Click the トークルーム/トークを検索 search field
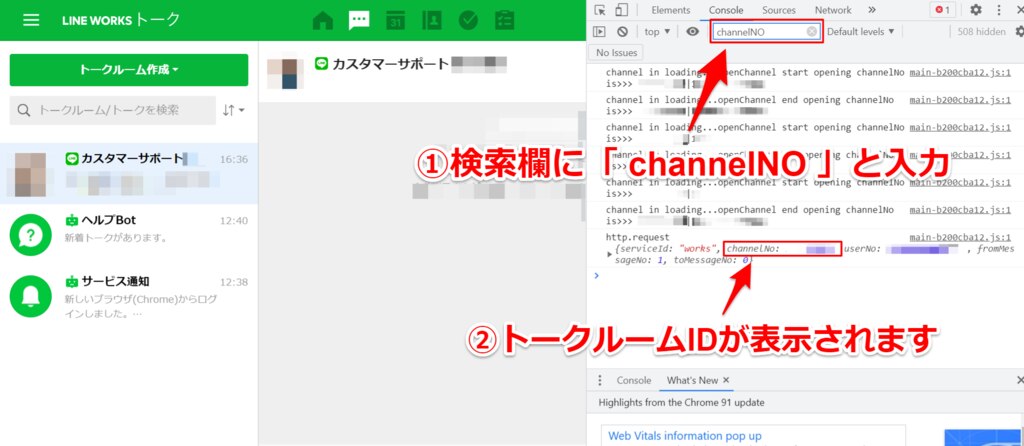 coord(112,110)
